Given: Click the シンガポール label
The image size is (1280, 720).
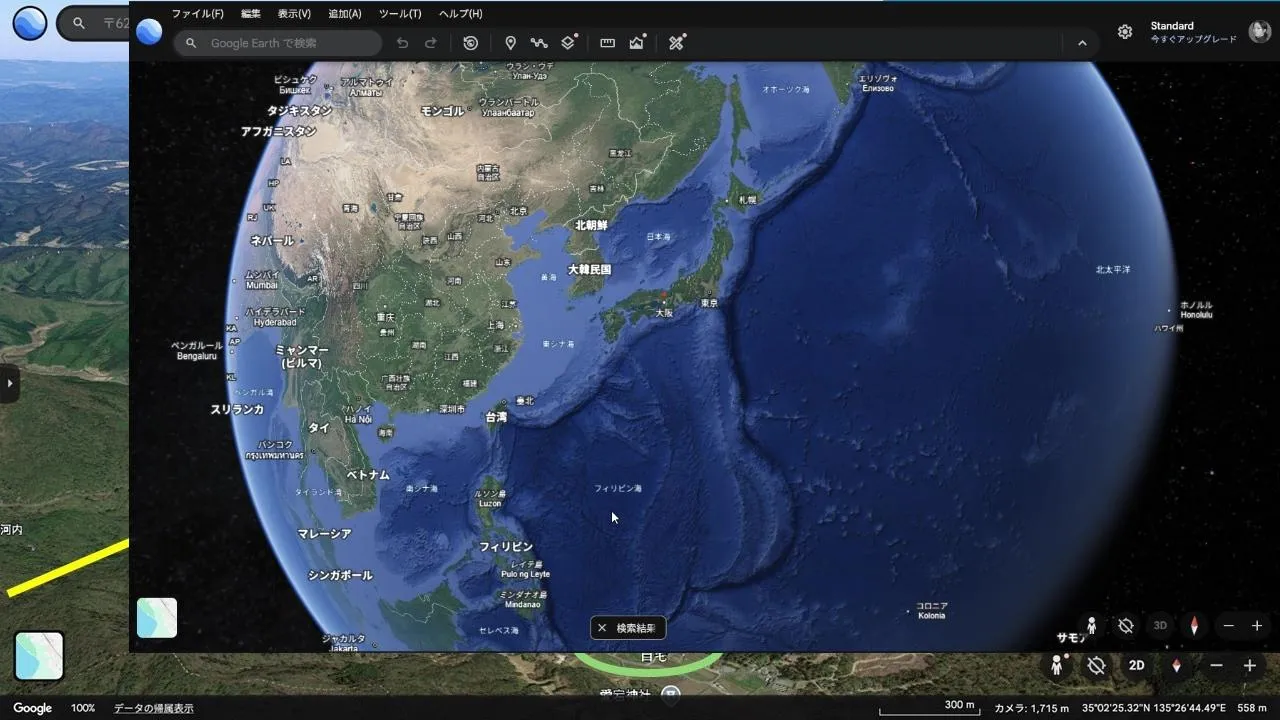Looking at the screenshot, I should click(340, 575).
